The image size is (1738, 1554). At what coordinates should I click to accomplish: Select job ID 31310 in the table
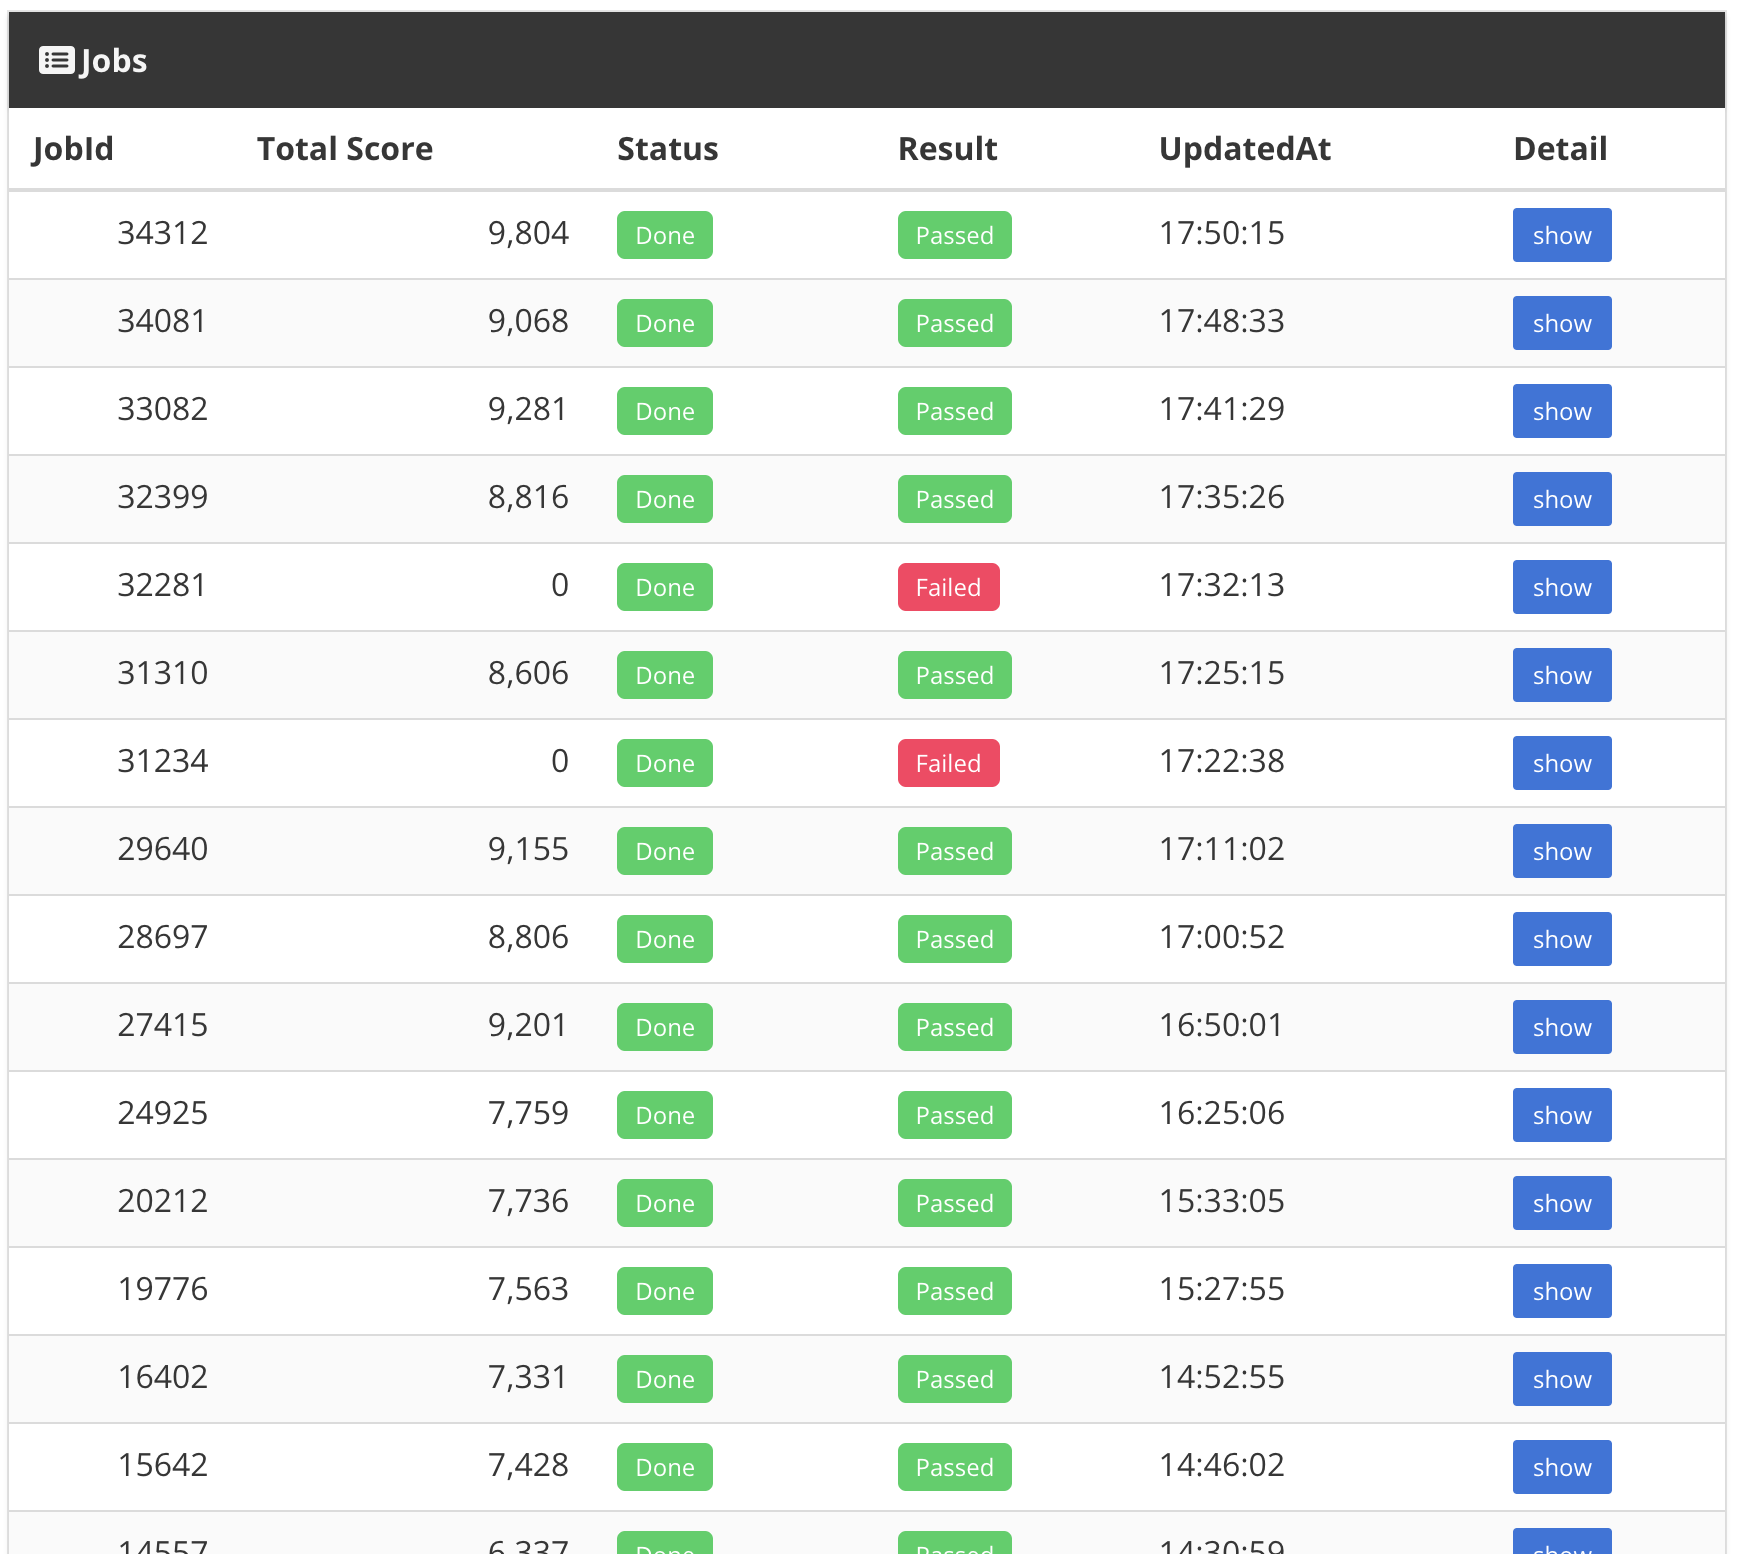[x=163, y=673]
